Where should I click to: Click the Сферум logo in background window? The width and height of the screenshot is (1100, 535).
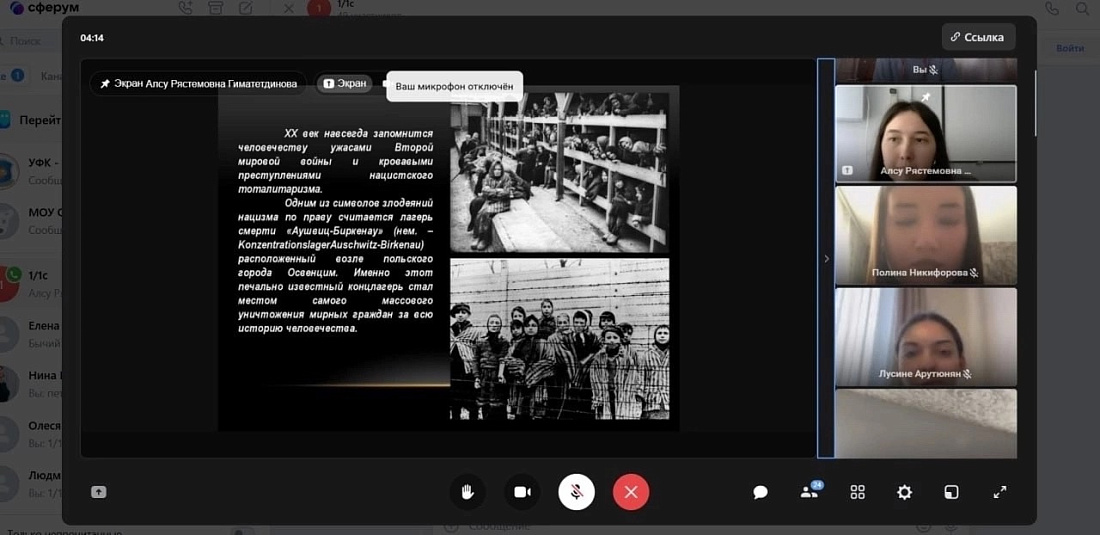click(x=44, y=8)
